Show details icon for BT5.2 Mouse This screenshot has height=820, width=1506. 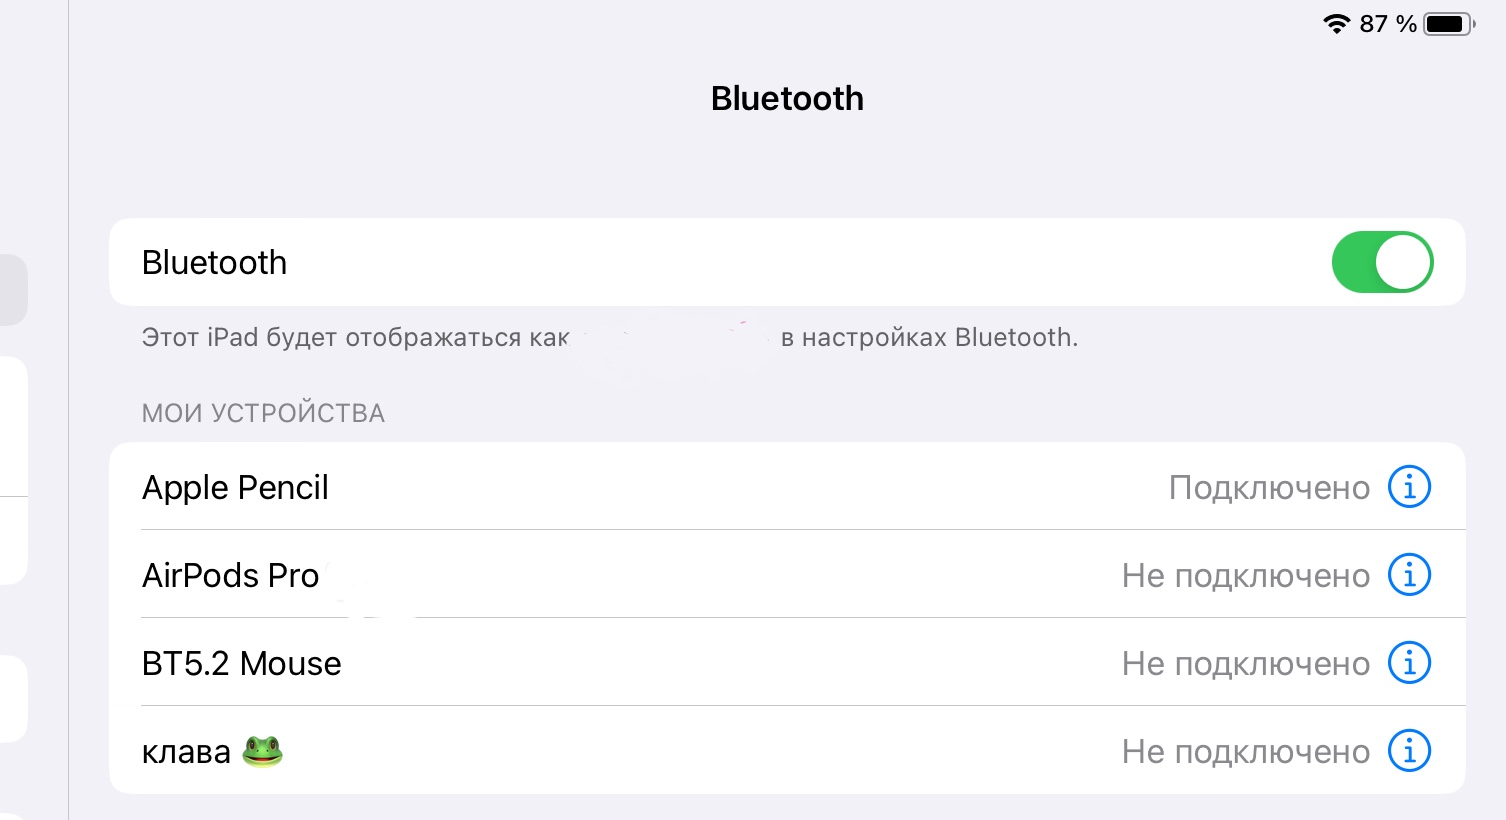pos(1409,663)
